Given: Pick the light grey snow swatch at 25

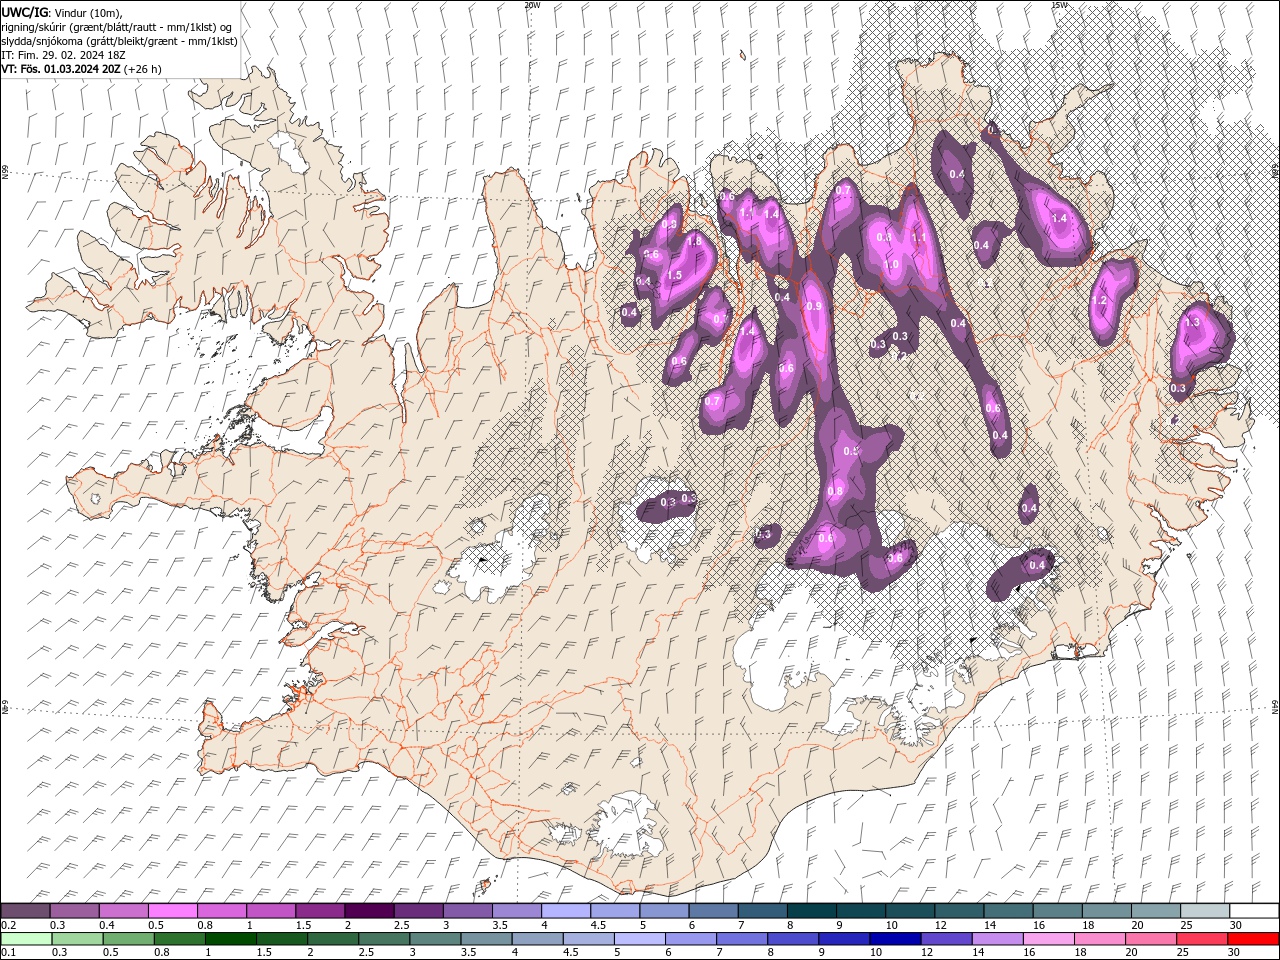Looking at the screenshot, I should [x=1205, y=911].
